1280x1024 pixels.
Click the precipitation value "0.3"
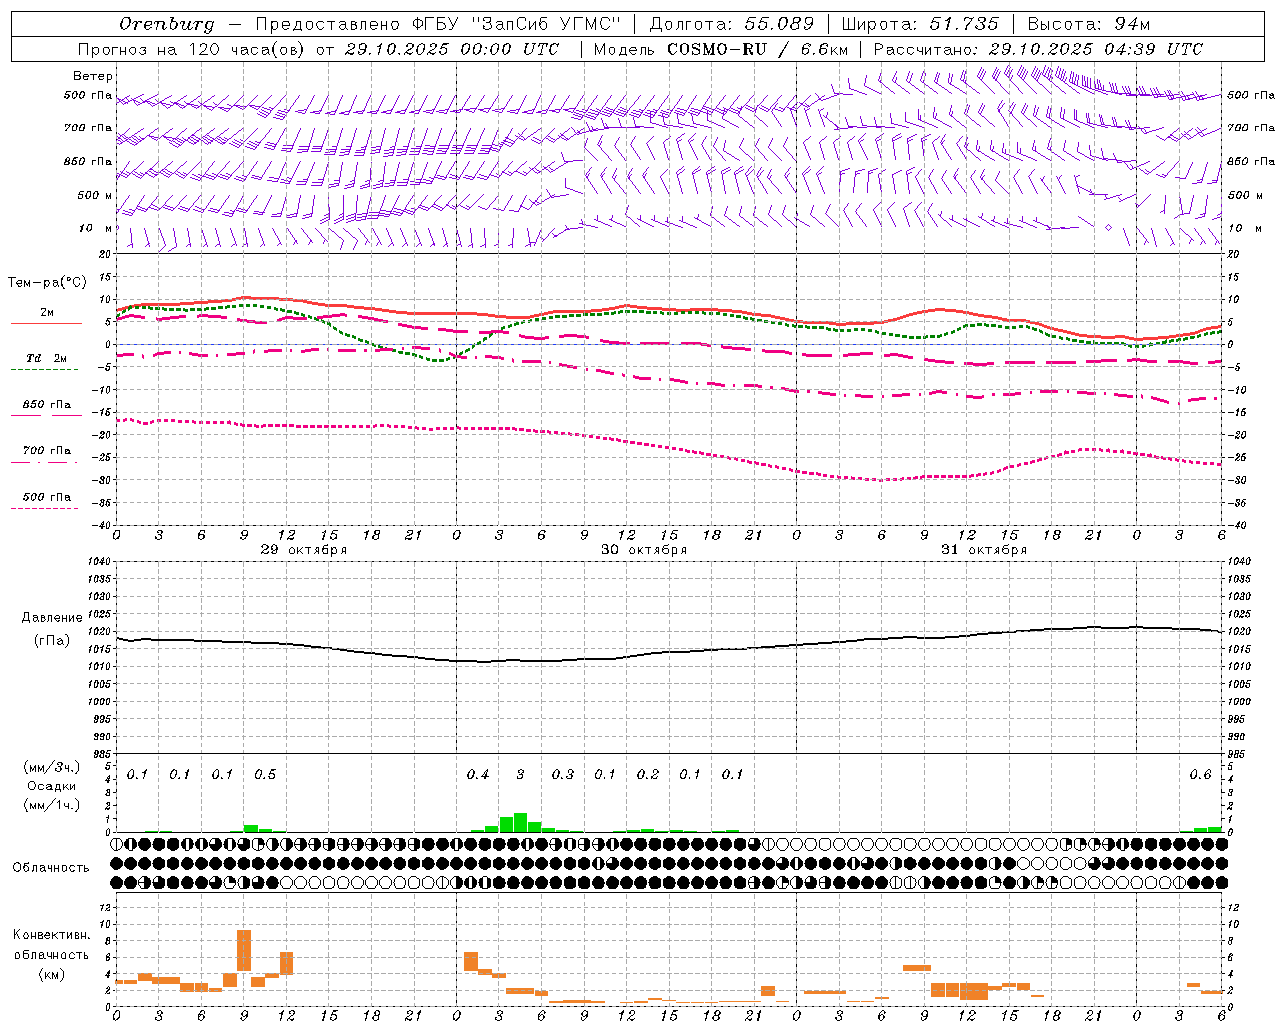pyautogui.click(x=563, y=774)
